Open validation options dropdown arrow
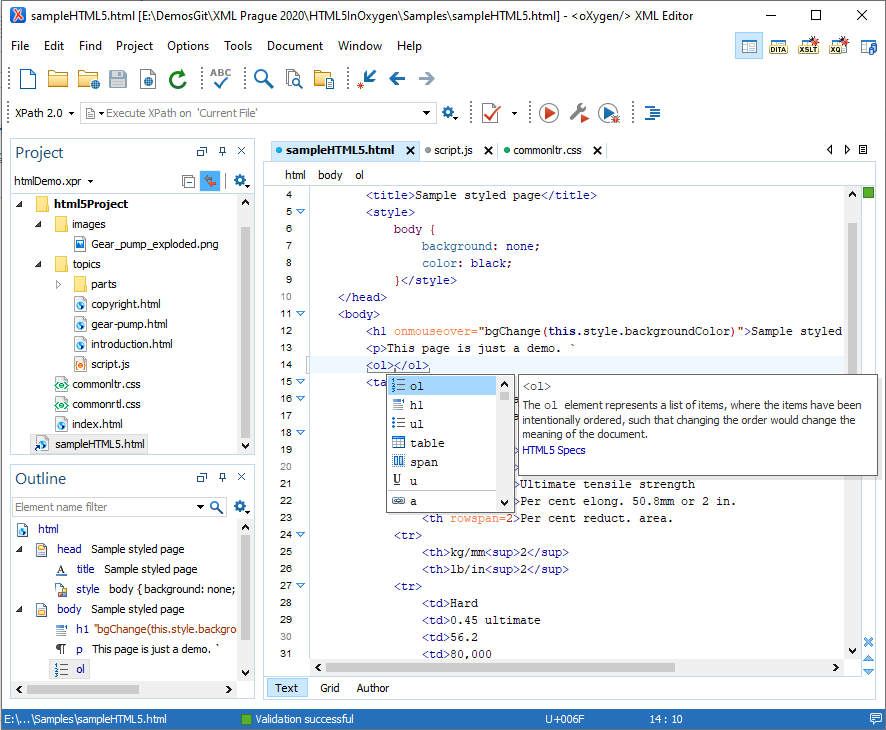The width and height of the screenshot is (886, 730). pyautogui.click(x=514, y=113)
